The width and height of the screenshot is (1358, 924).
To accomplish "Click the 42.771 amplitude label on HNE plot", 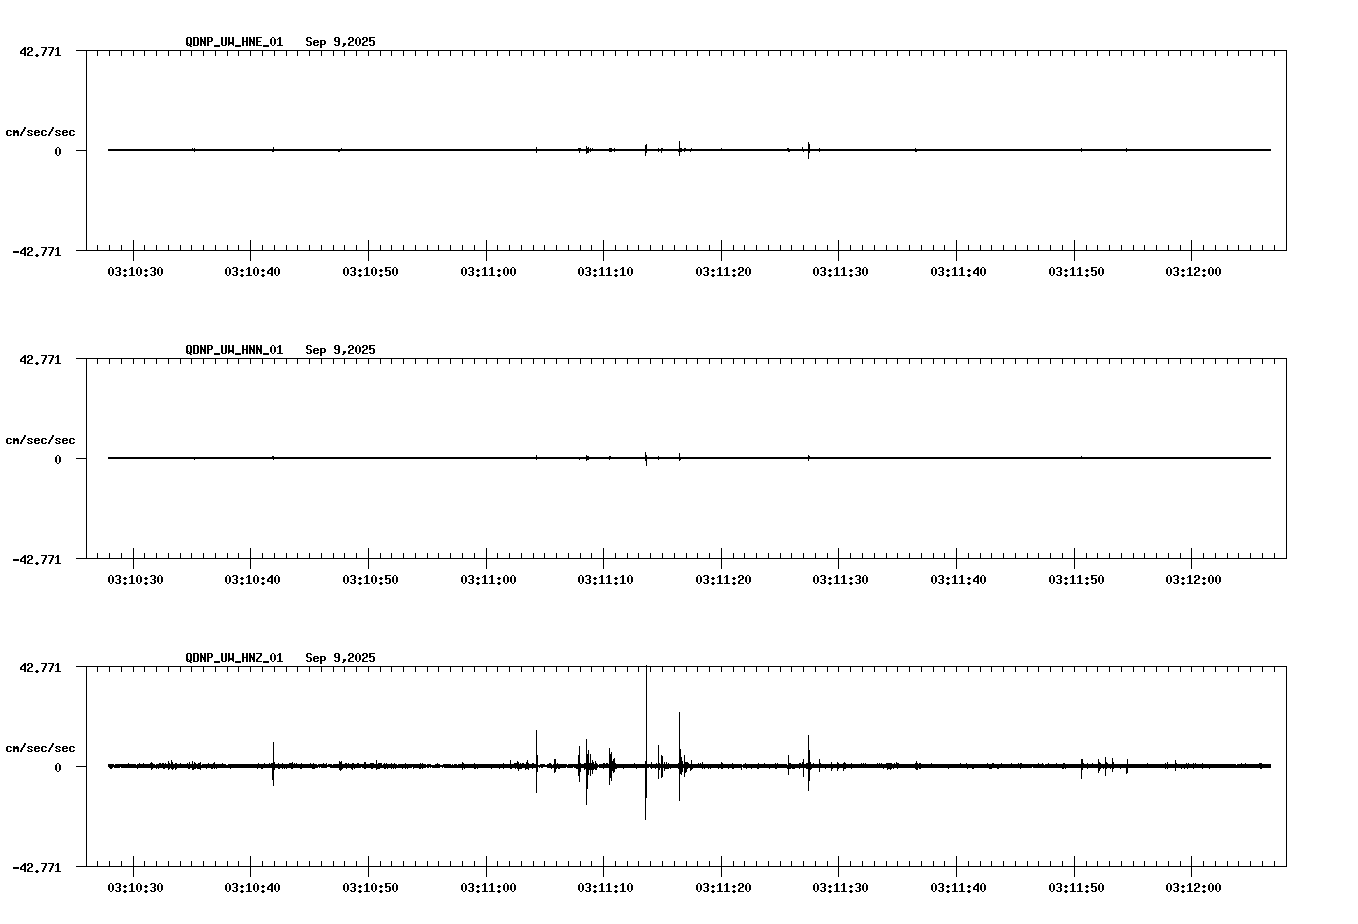I will pos(39,50).
